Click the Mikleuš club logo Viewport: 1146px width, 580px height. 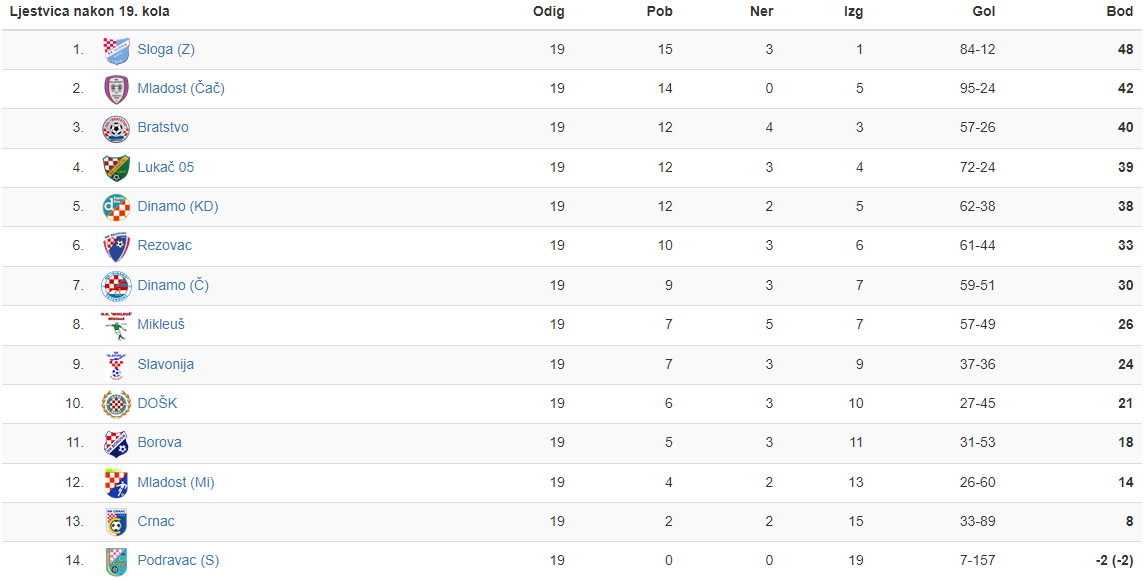115,325
